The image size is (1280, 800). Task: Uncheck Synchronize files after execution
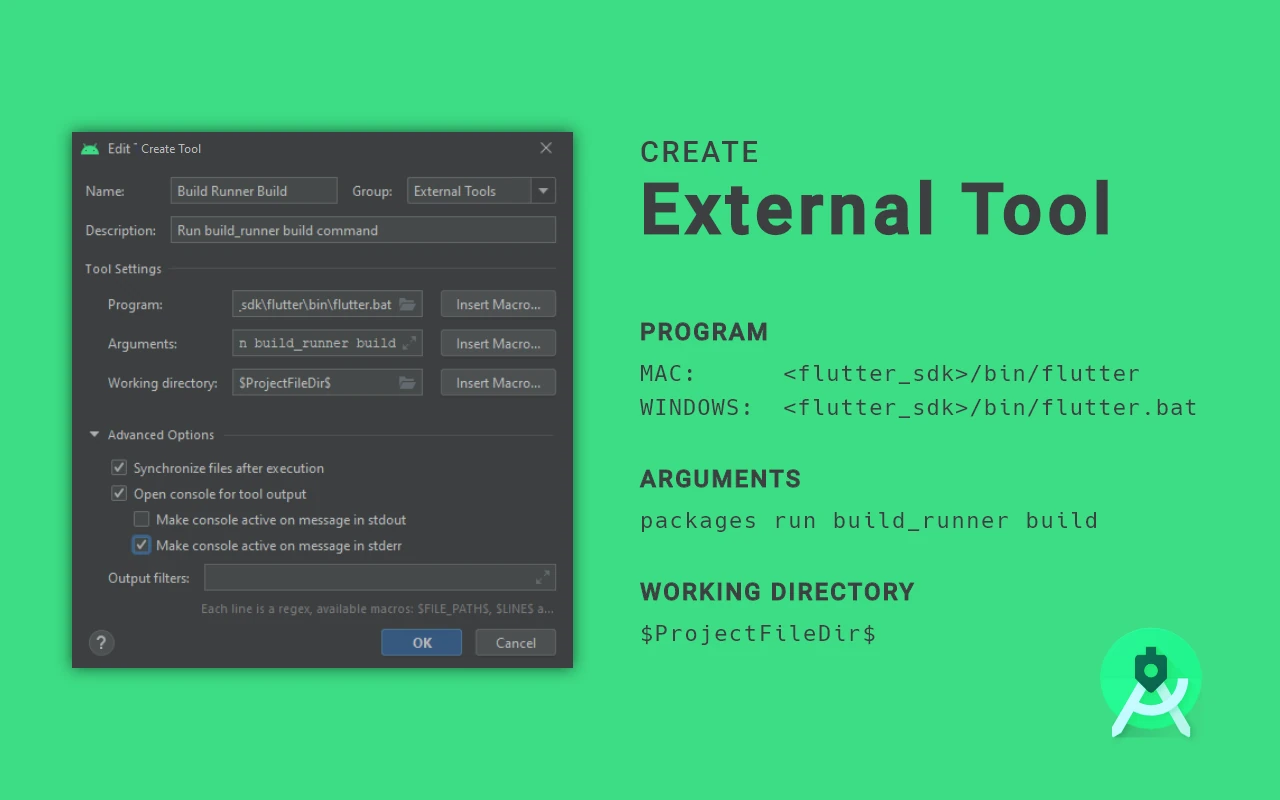[119, 467]
